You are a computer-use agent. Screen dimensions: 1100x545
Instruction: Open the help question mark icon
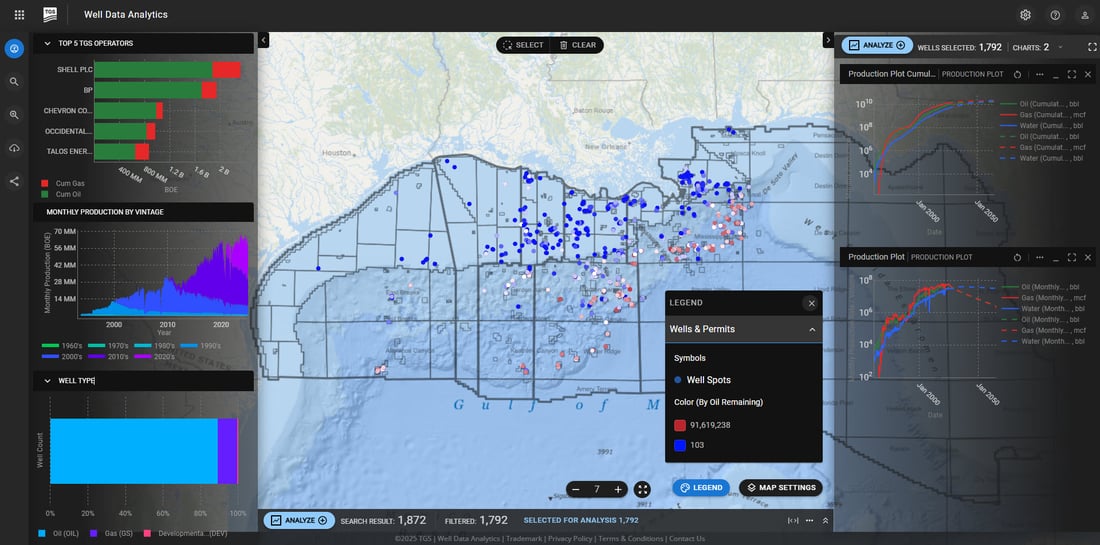1055,15
